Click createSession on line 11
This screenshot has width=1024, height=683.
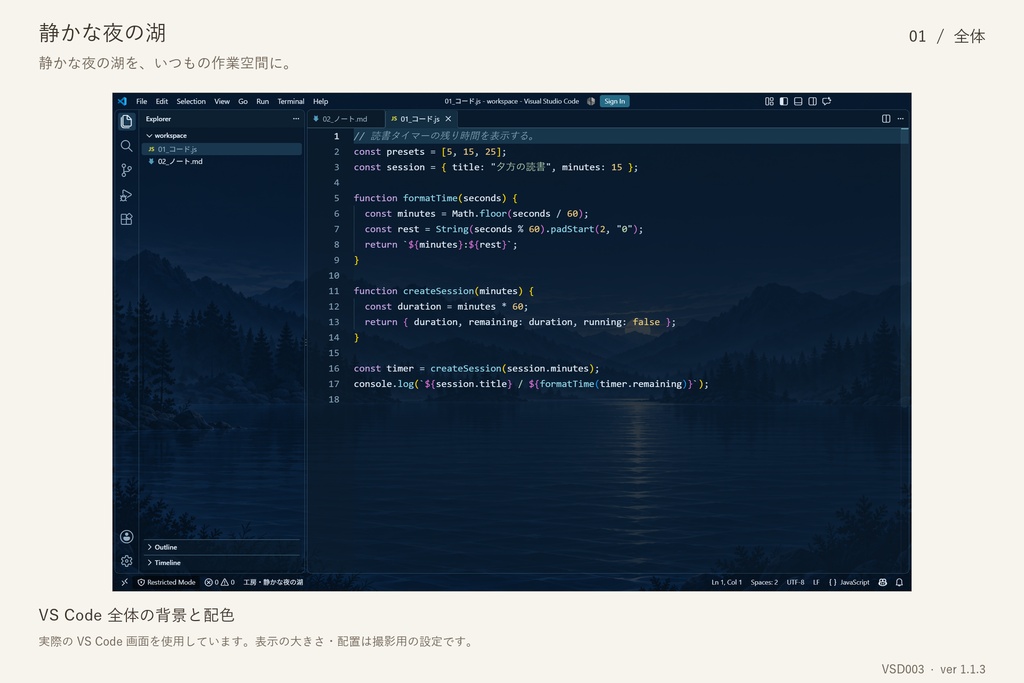click(x=438, y=291)
